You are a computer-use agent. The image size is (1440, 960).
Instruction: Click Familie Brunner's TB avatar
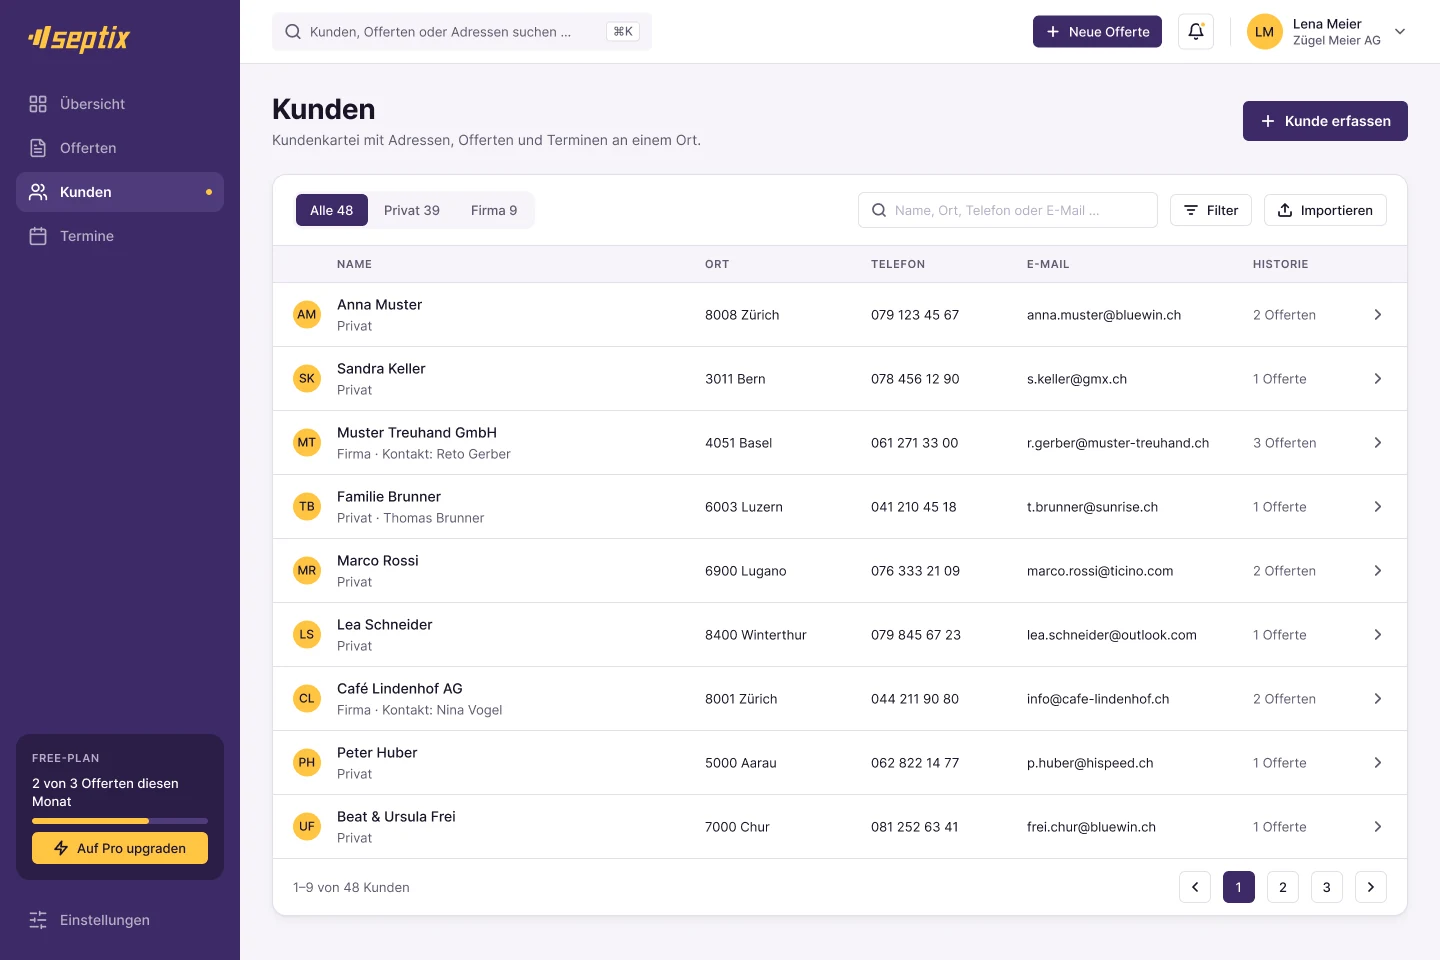pos(307,506)
